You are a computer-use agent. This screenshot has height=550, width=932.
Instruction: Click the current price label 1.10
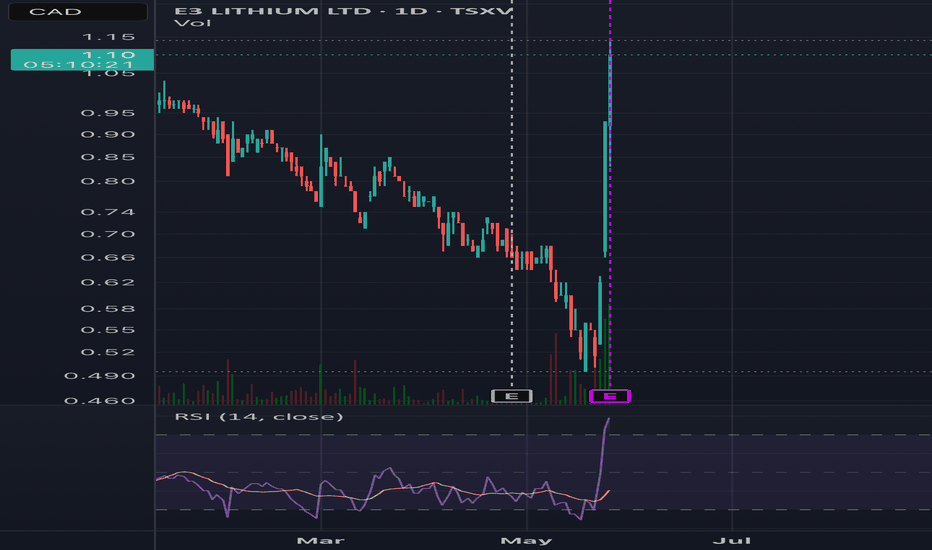coord(82,59)
